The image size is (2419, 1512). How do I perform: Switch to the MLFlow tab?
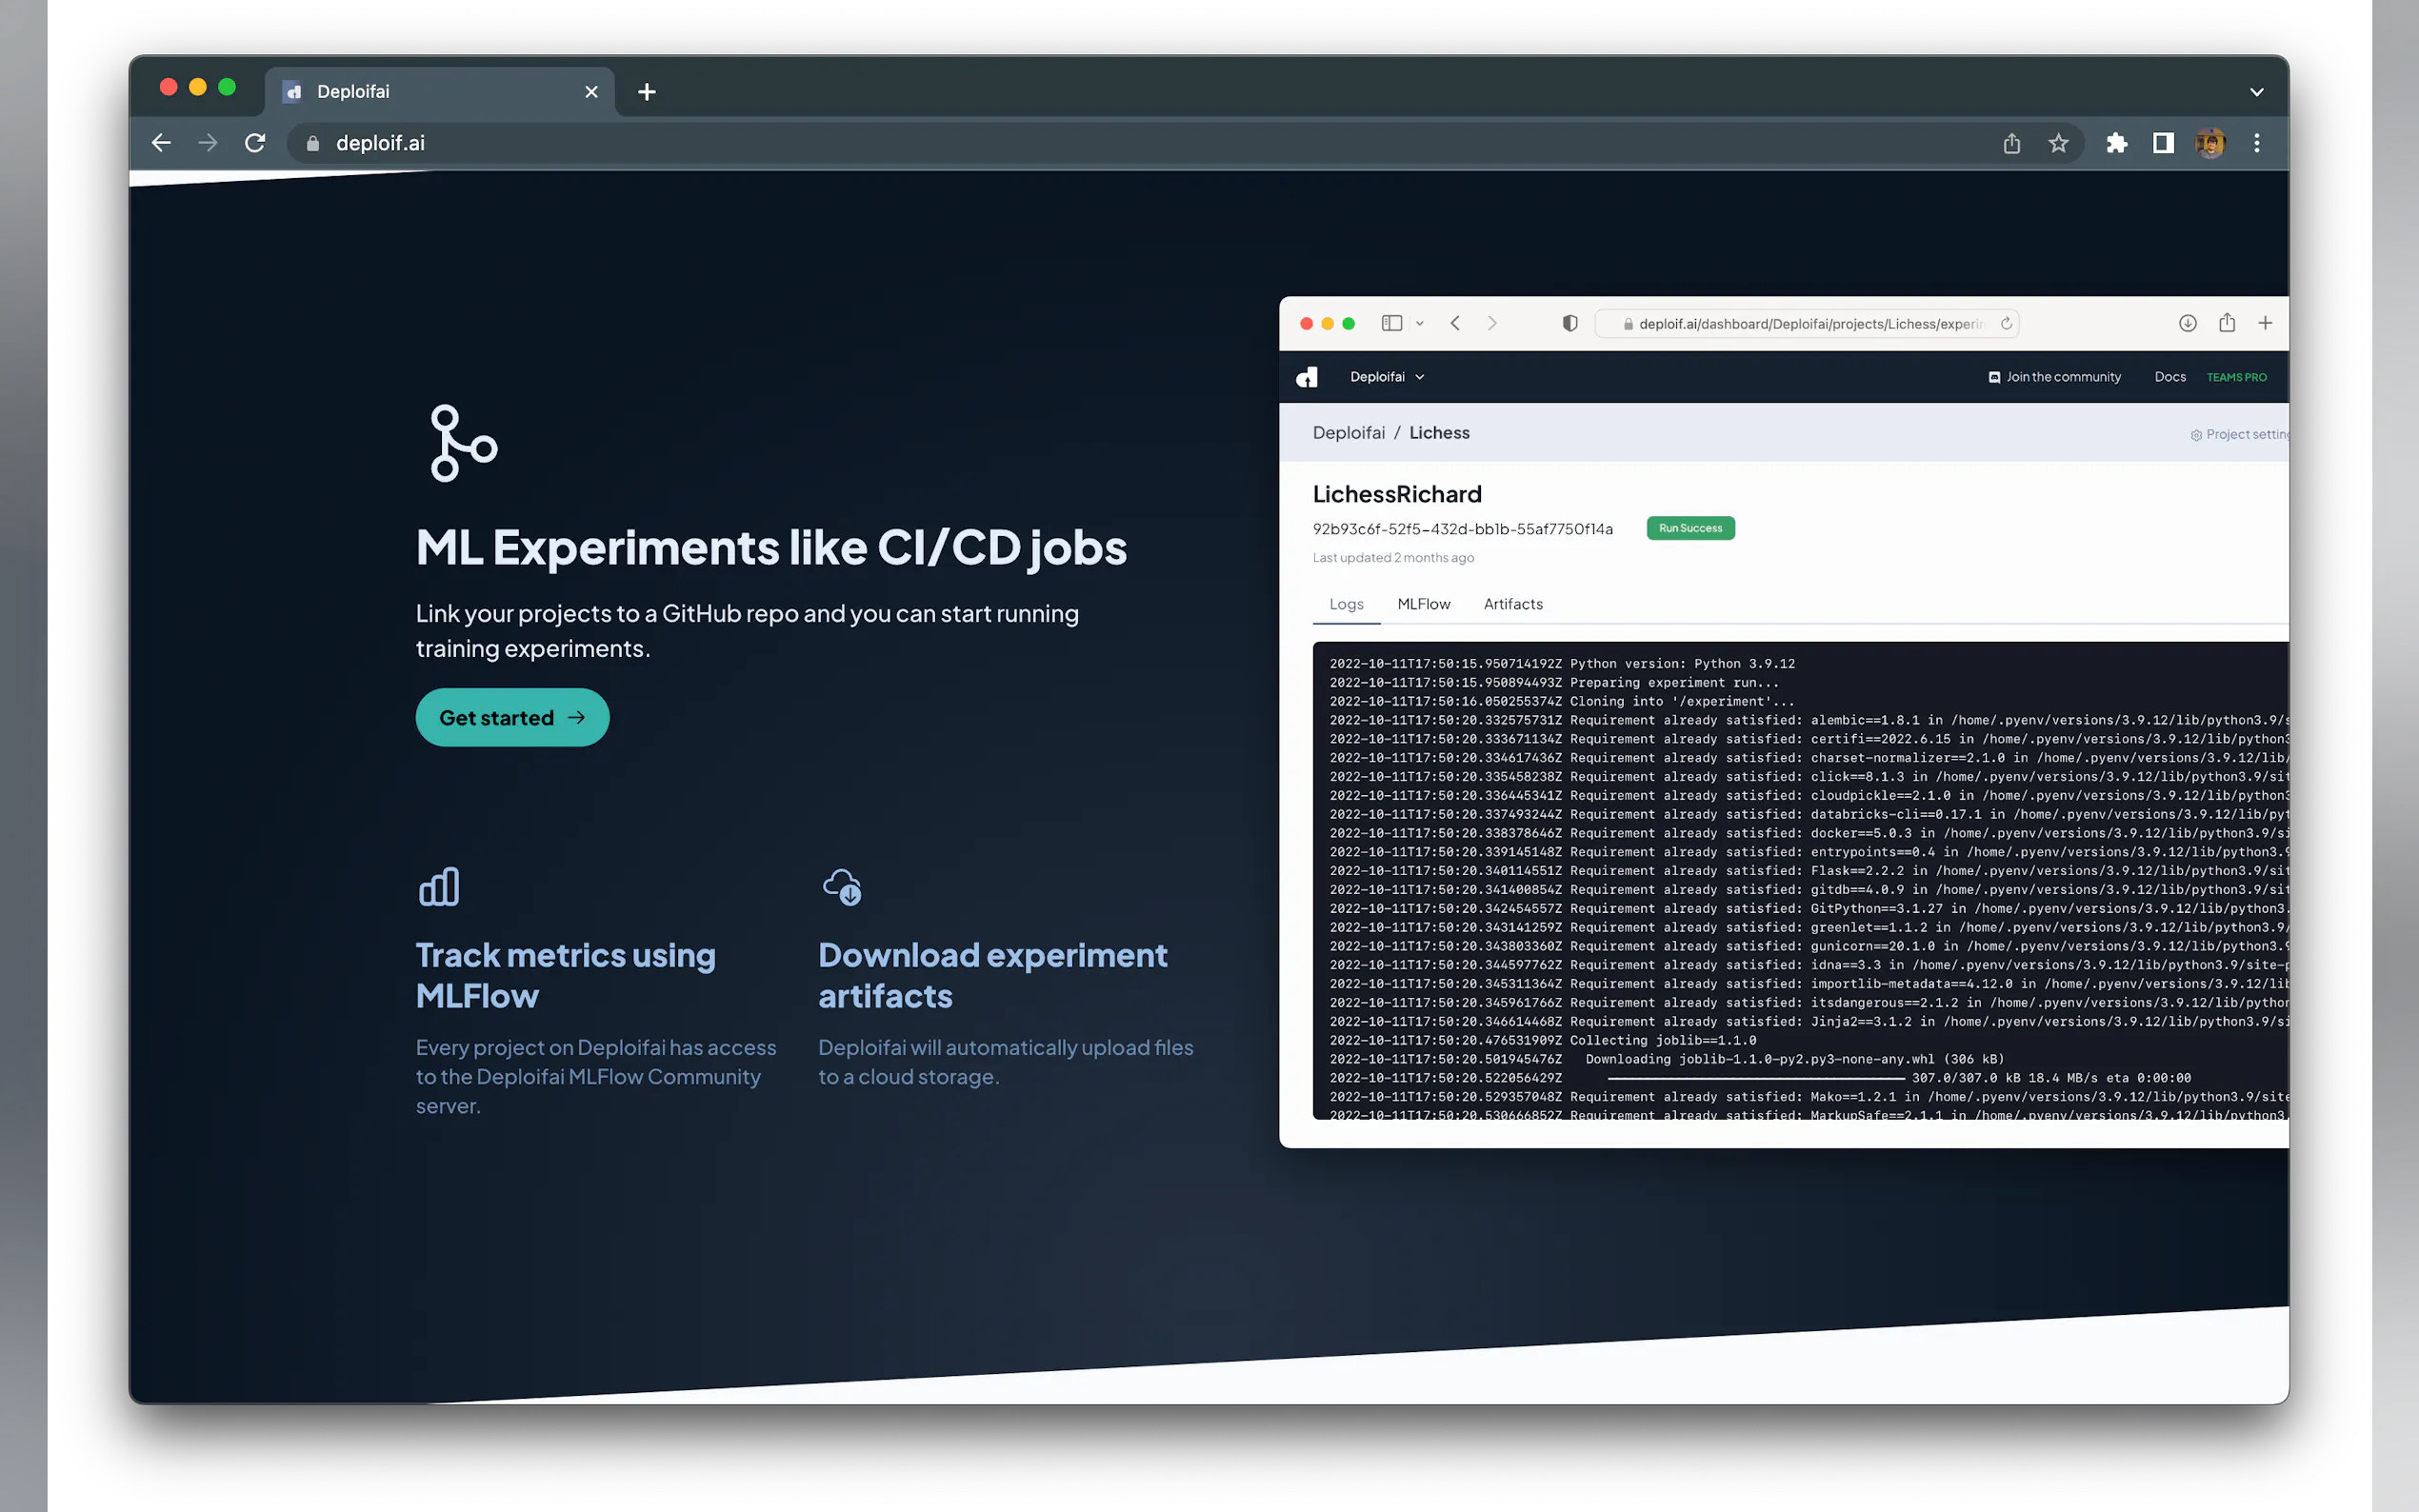click(x=1423, y=604)
